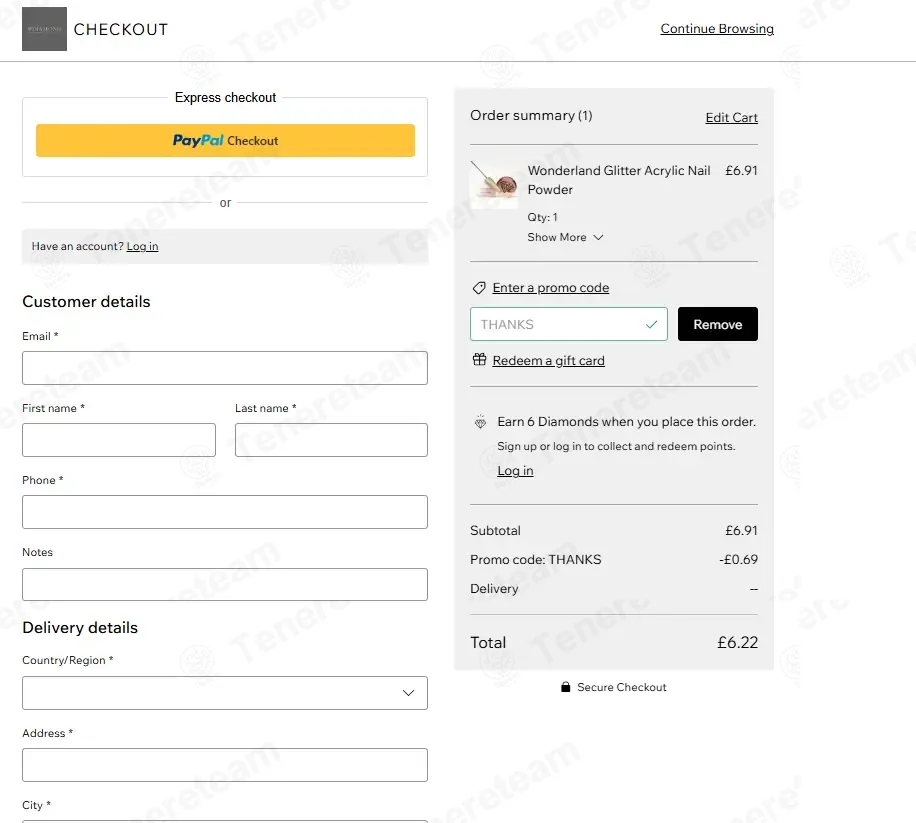Click the Order summary (1) heading
The image size is (916, 823).
pos(531,116)
